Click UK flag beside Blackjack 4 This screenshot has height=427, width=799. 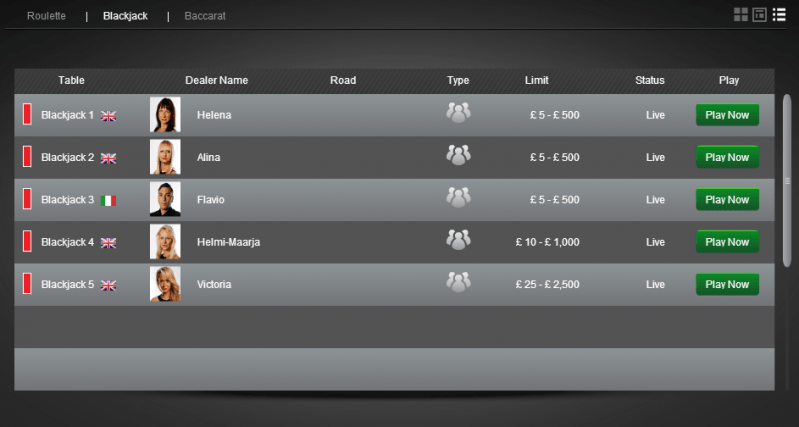coord(108,243)
